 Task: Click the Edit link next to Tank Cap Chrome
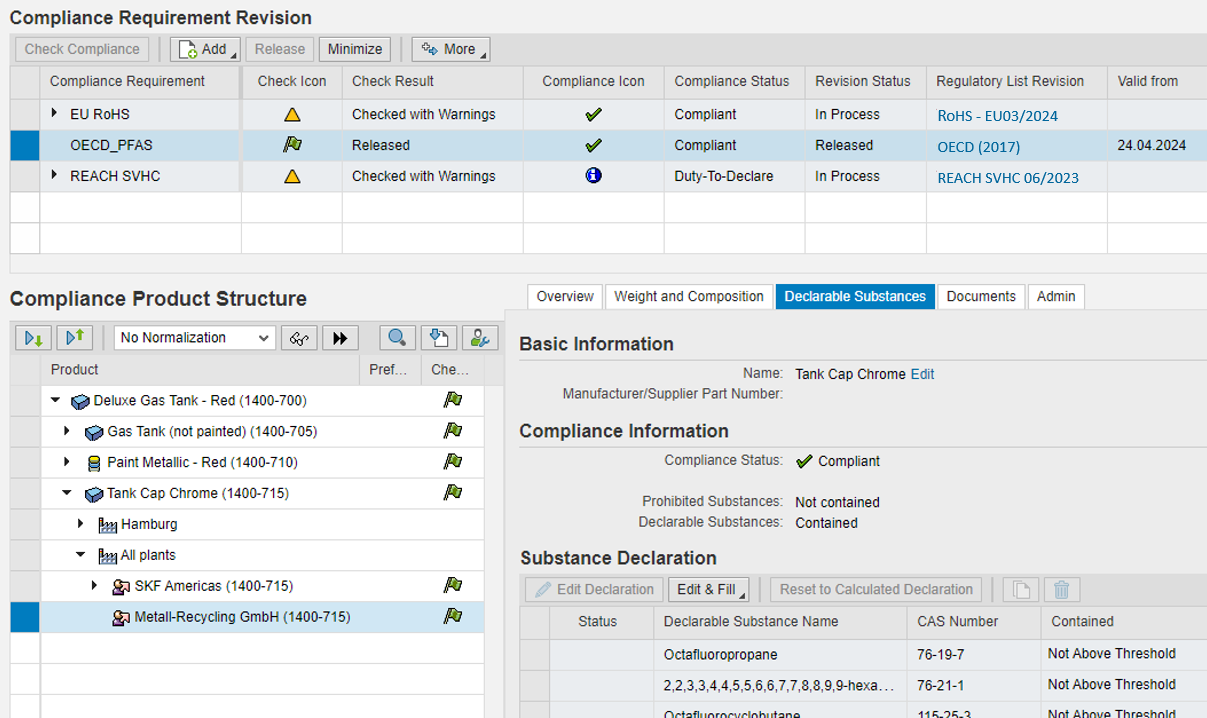[x=922, y=374]
